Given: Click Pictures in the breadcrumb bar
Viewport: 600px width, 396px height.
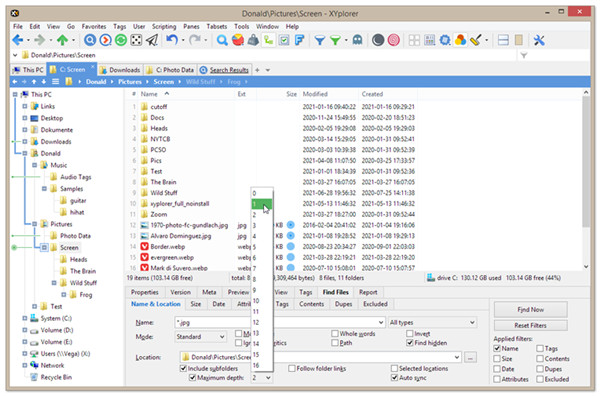Looking at the screenshot, I should pyautogui.click(x=130, y=81).
